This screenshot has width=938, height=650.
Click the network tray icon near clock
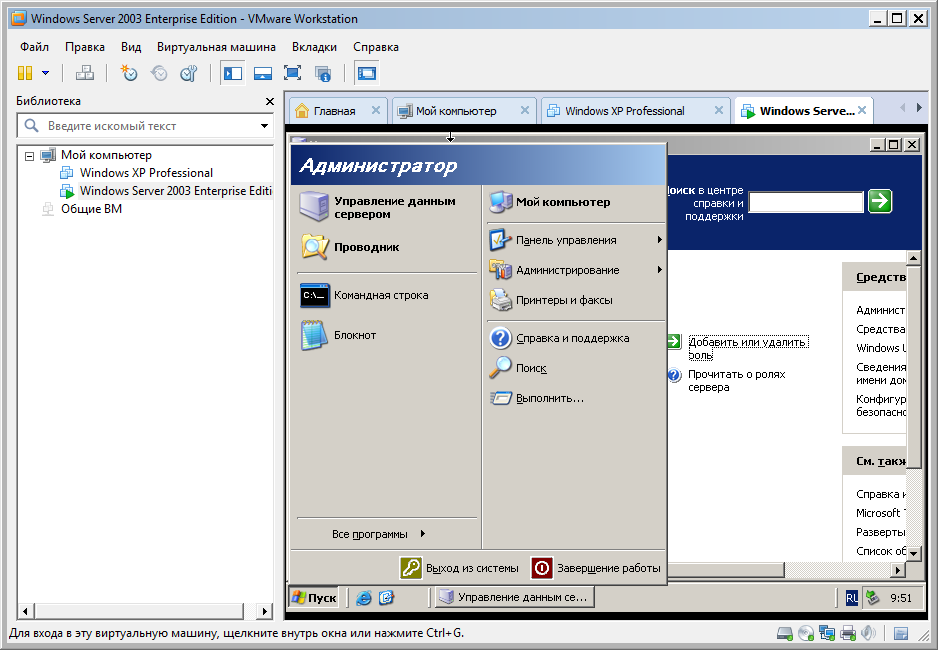point(873,597)
